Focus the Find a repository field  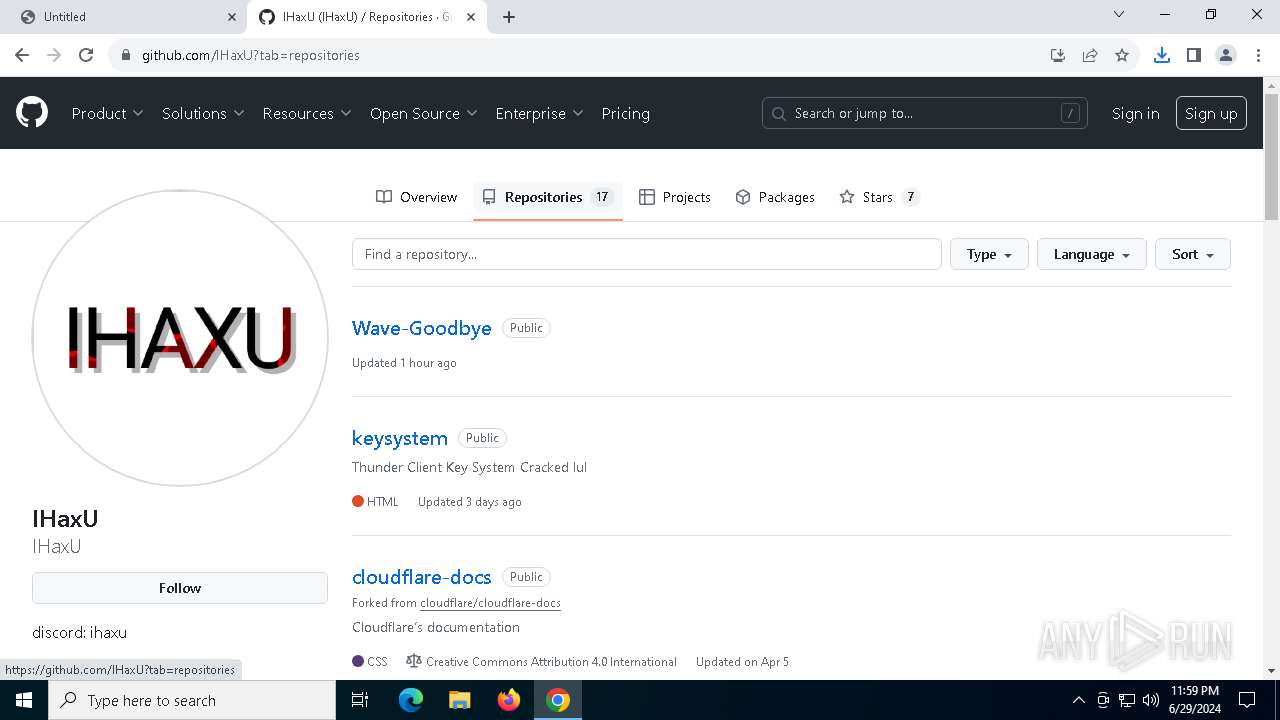647,254
